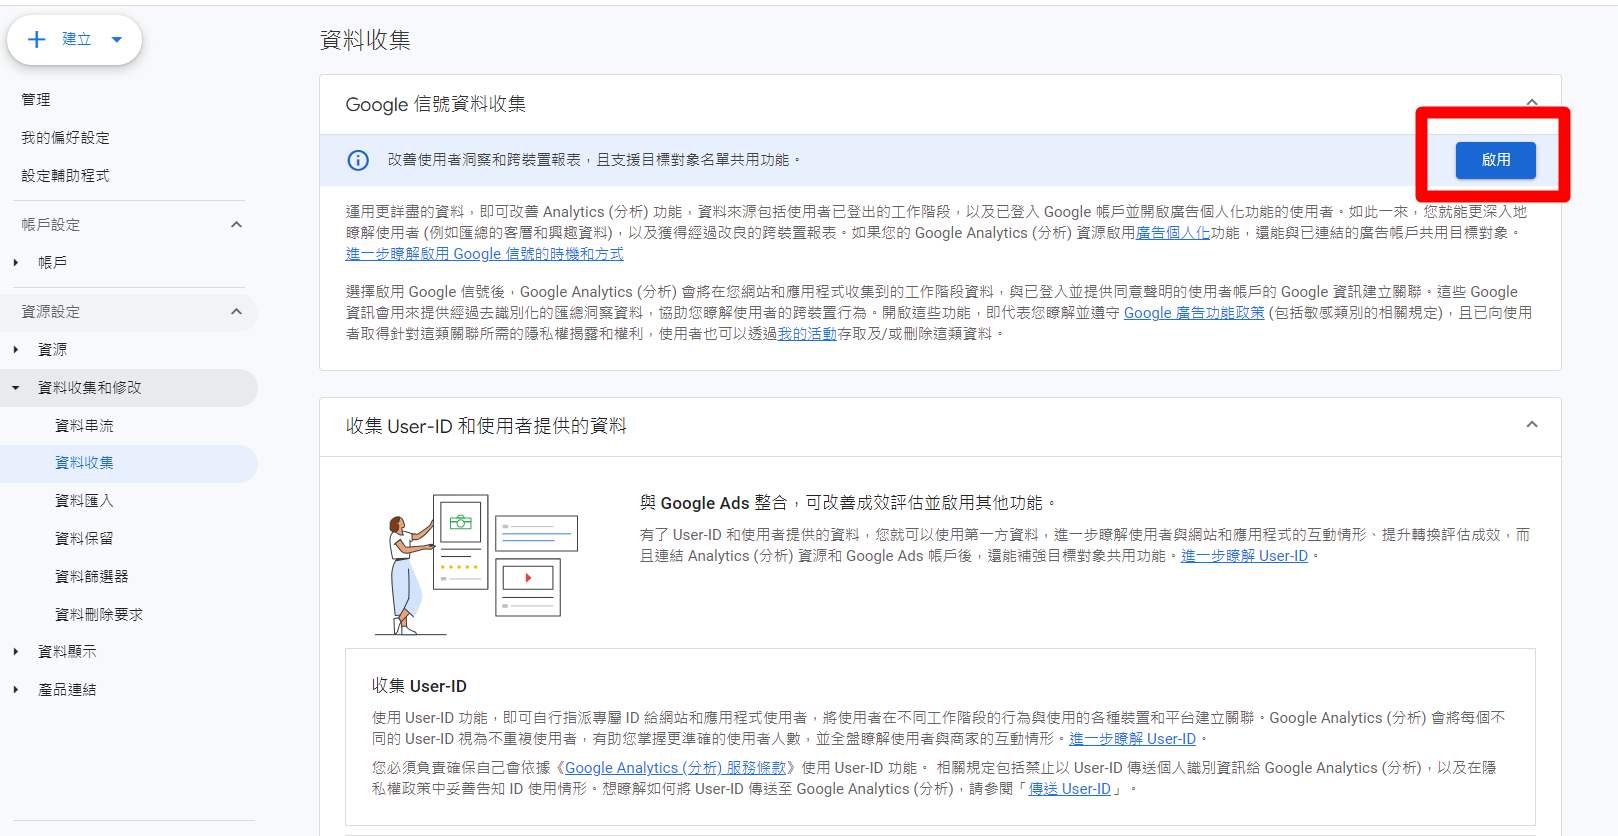Collapse the 資源設定 section chevron
The width and height of the screenshot is (1618, 836).
point(236,312)
